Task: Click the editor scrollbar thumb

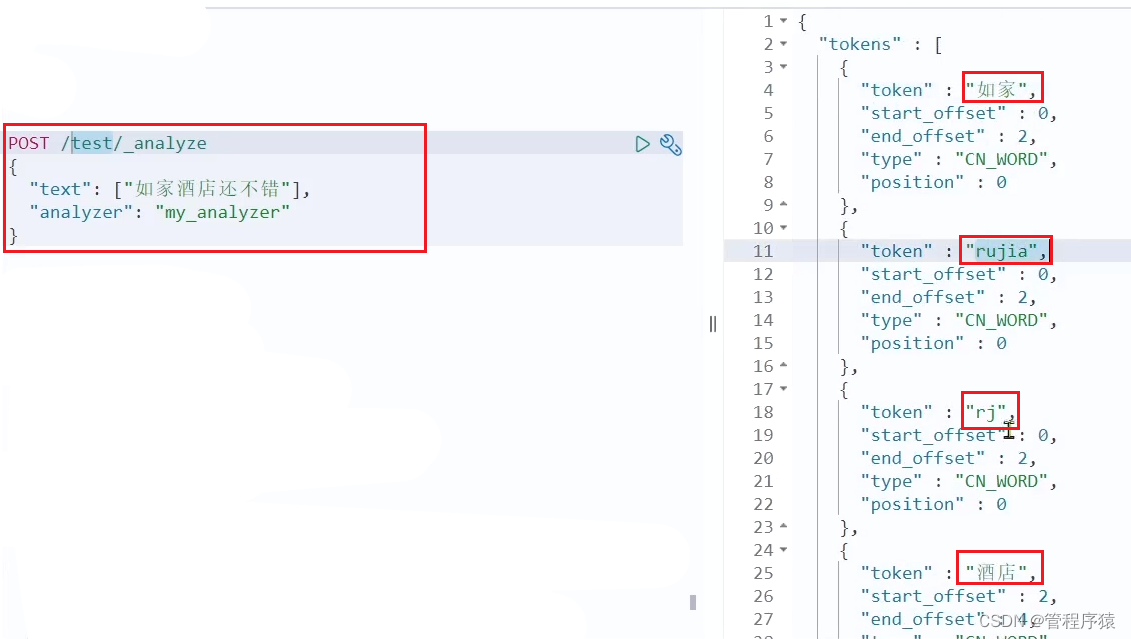Action: [692, 602]
